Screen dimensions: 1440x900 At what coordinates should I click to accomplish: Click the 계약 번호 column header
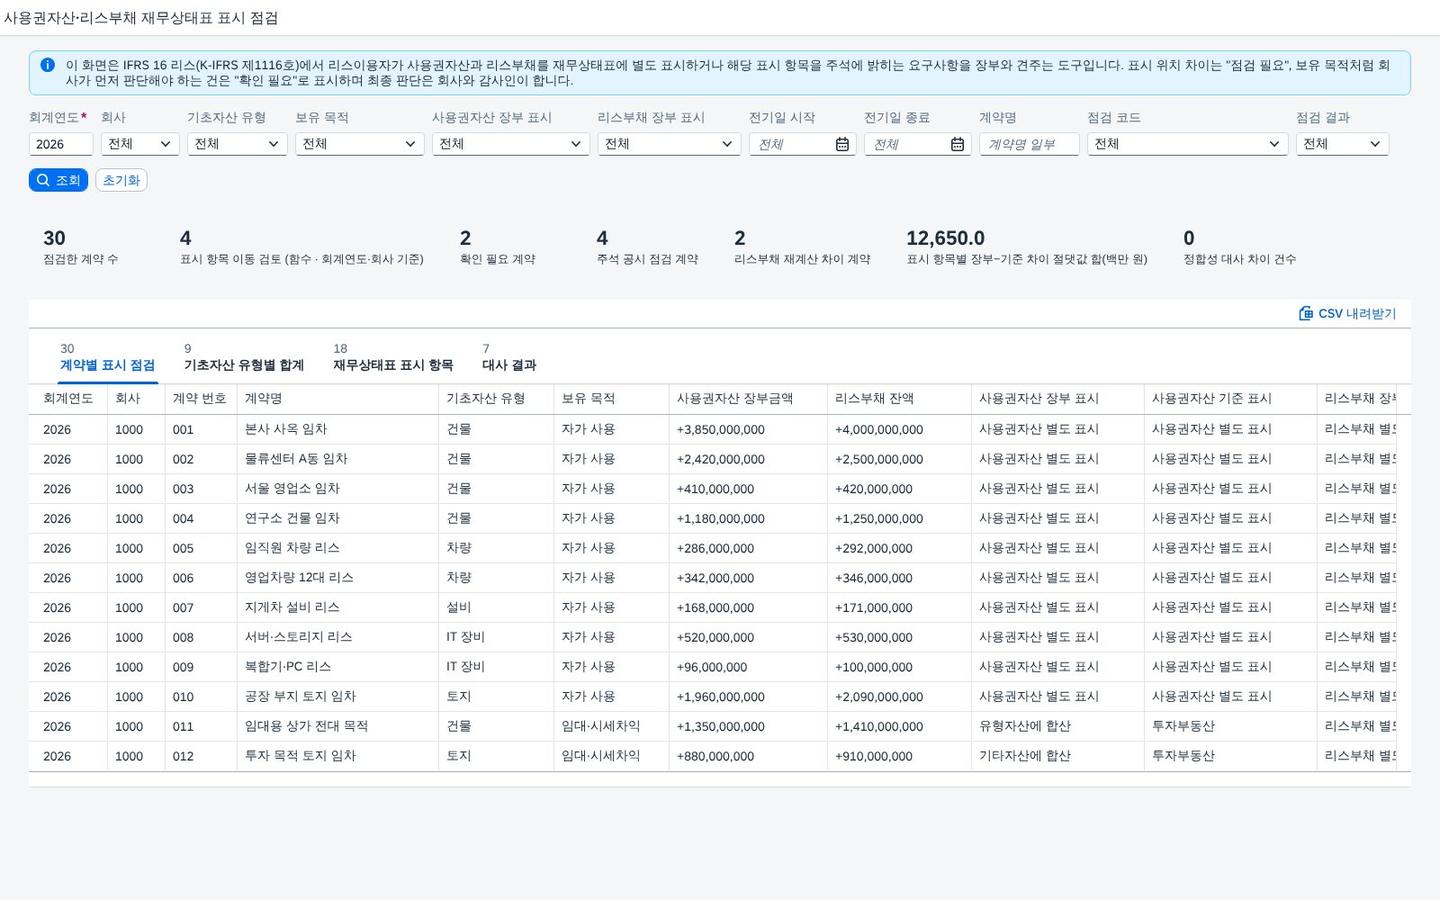[200, 399]
